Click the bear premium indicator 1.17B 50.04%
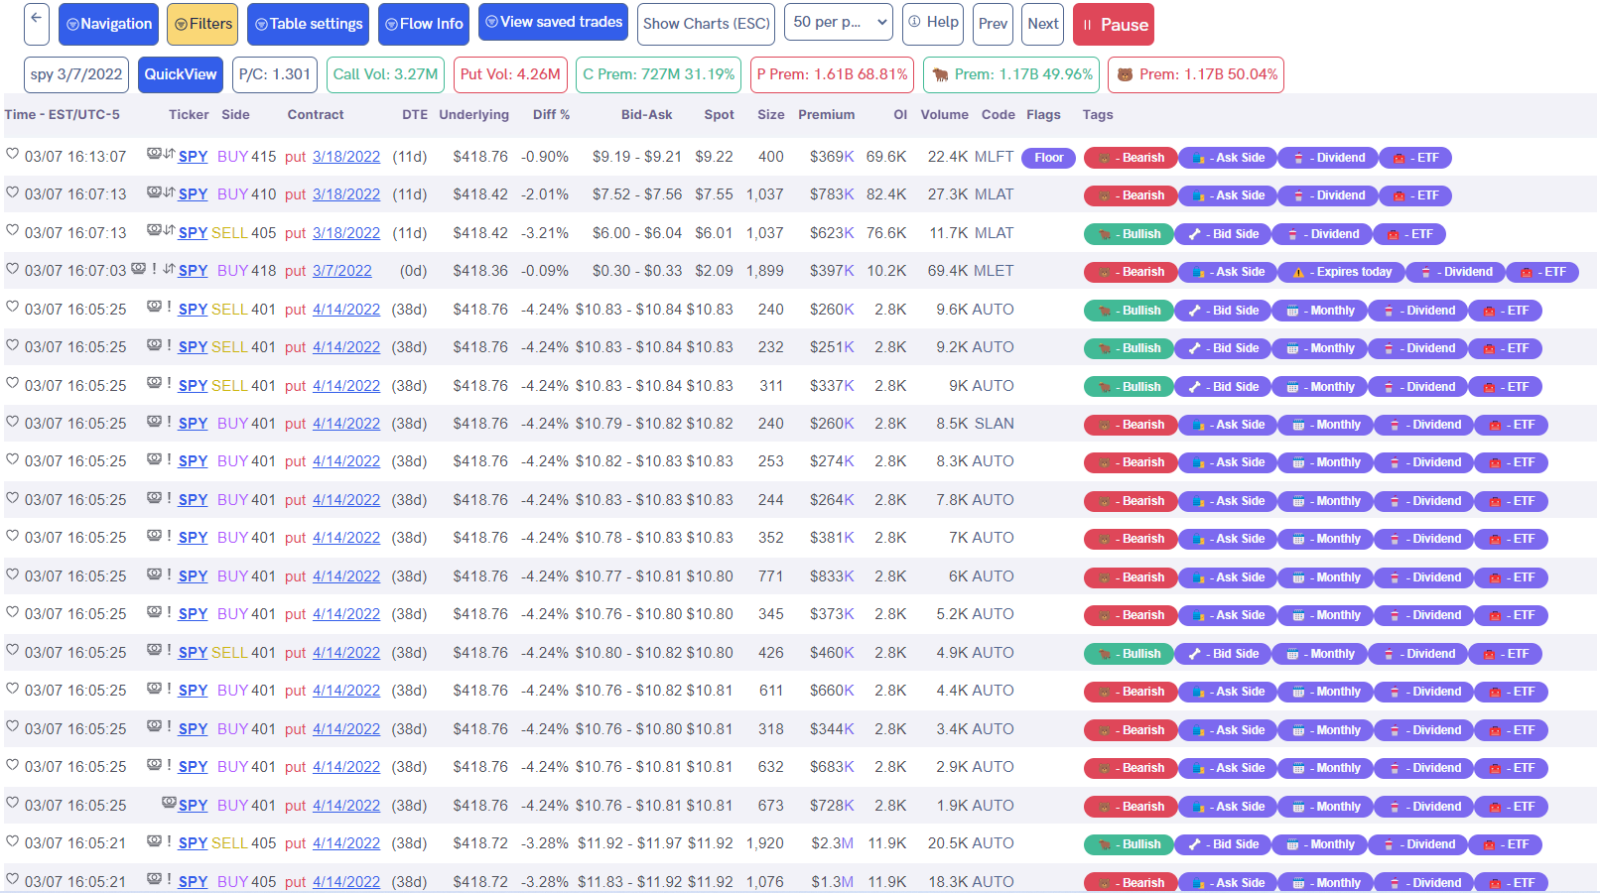Viewport: 1600px width, 893px height. click(1196, 74)
